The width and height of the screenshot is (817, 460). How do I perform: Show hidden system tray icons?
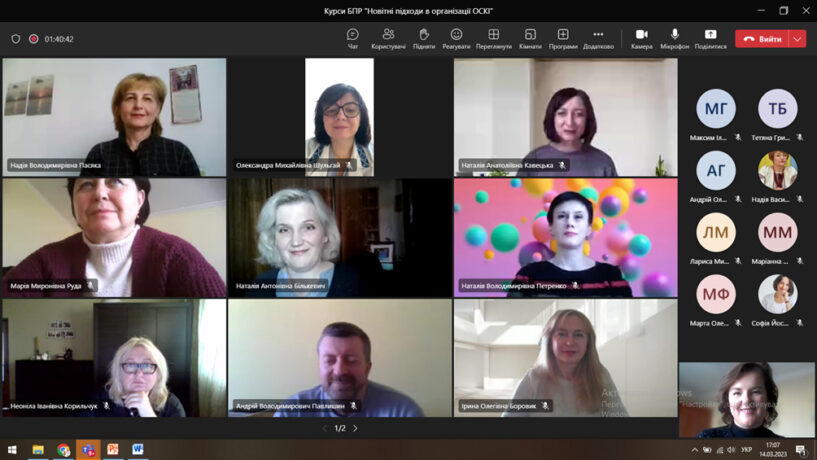tap(694, 450)
